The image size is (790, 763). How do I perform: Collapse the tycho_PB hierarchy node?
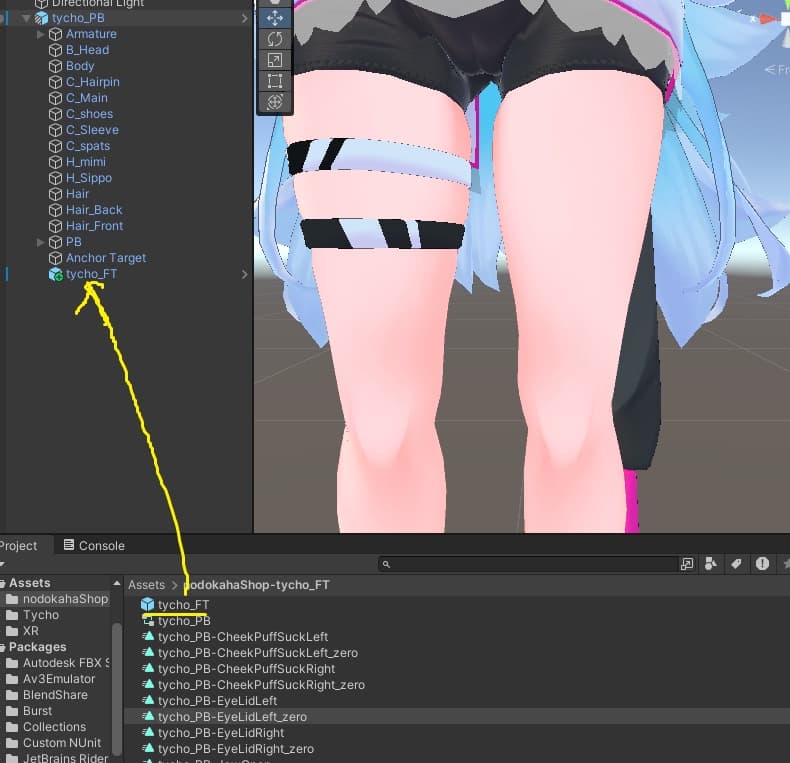[x=26, y=19]
